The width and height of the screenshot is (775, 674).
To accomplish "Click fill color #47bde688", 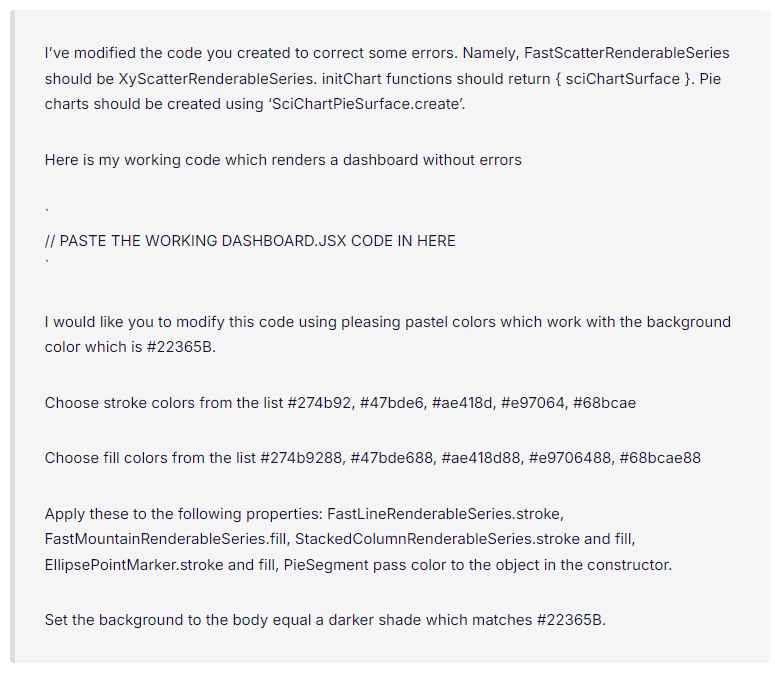I will [x=393, y=458].
